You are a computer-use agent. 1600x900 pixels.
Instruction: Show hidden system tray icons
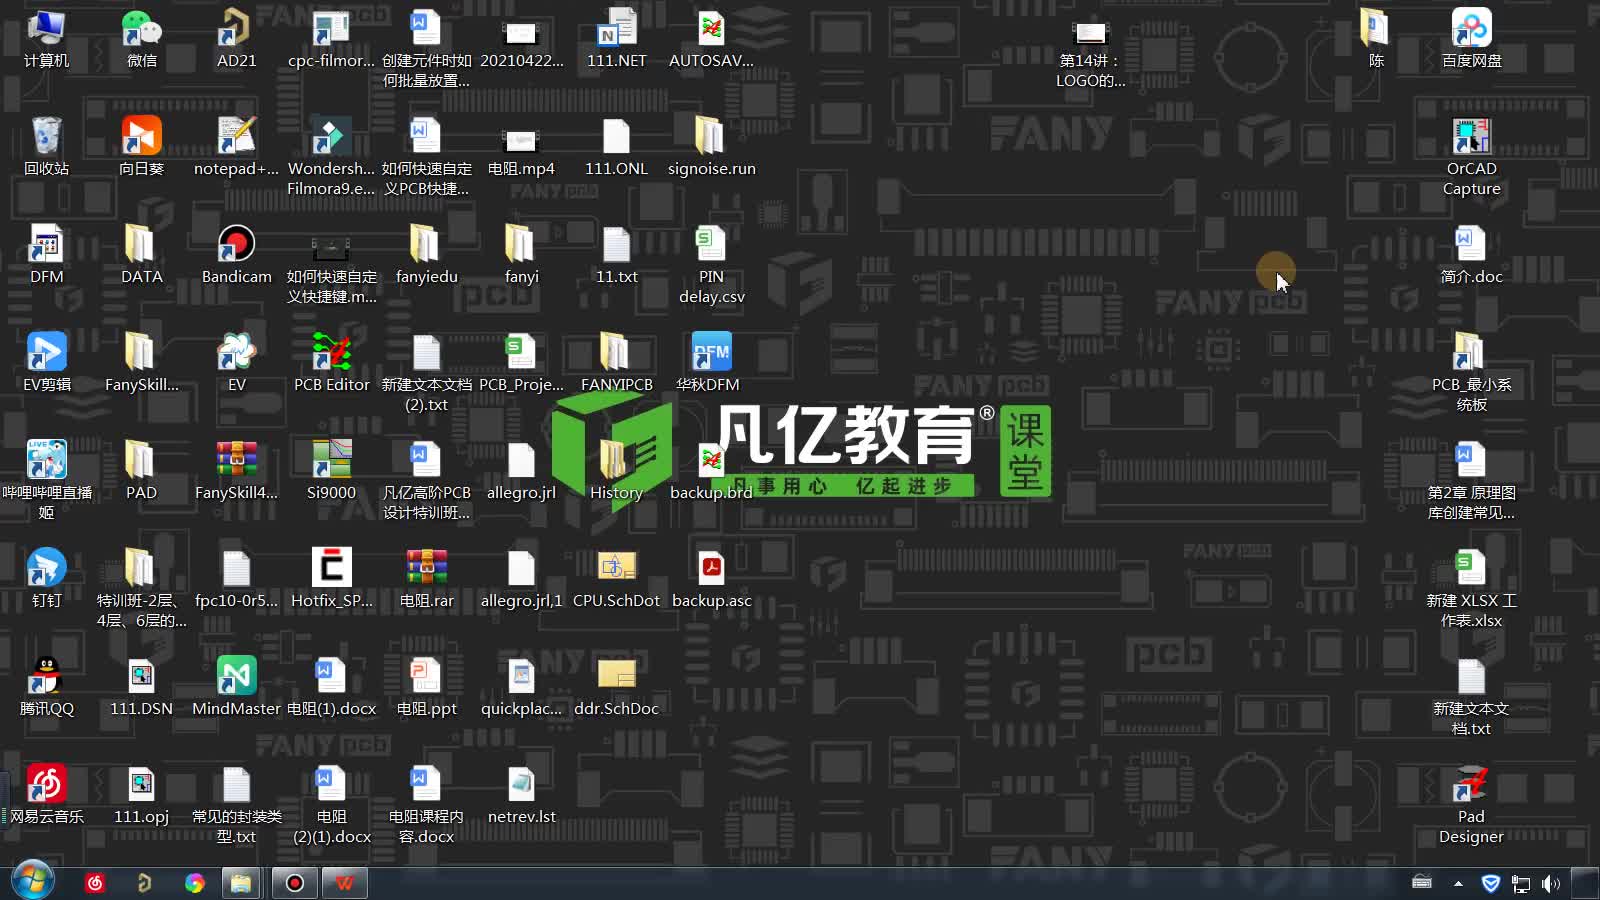1458,883
